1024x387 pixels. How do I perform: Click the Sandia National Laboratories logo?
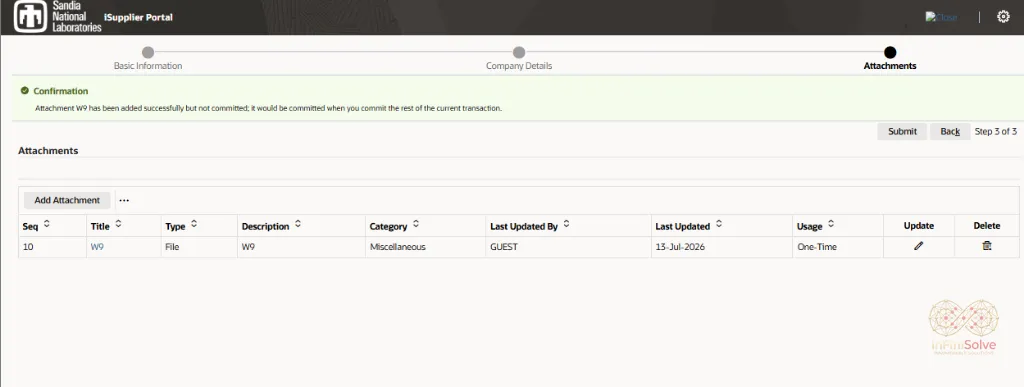coord(57,17)
